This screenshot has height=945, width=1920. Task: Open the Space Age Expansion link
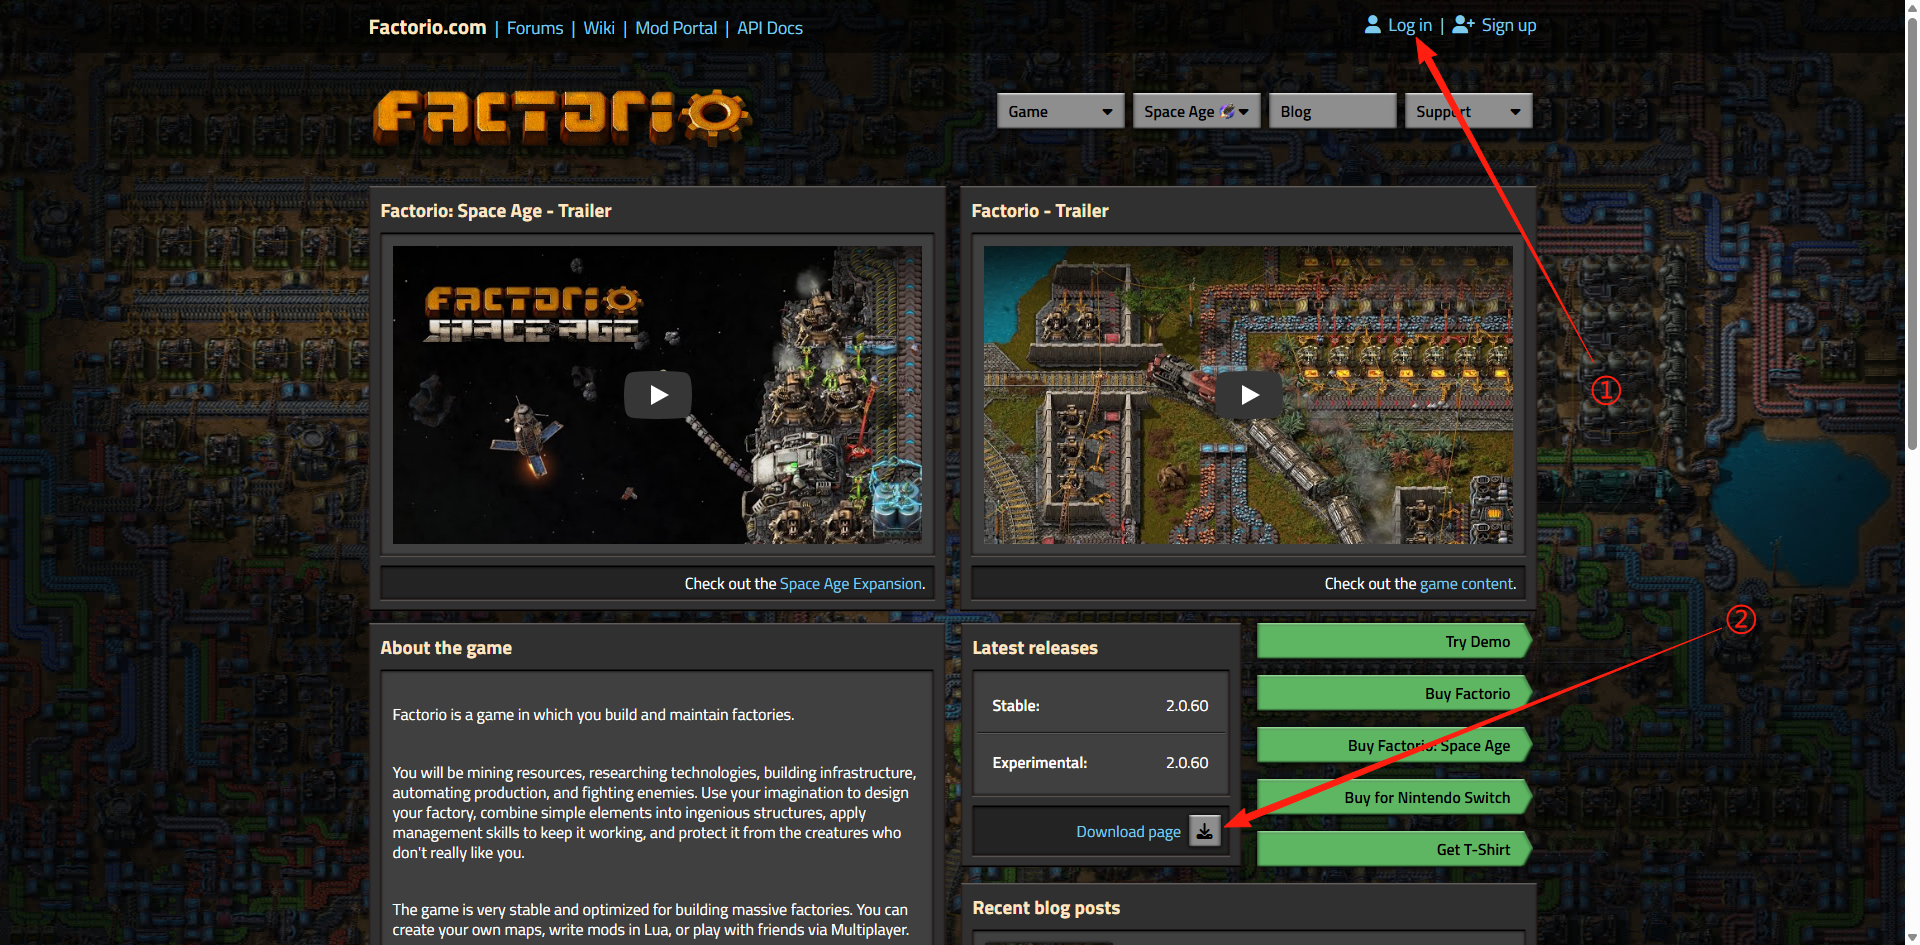[x=851, y=583]
